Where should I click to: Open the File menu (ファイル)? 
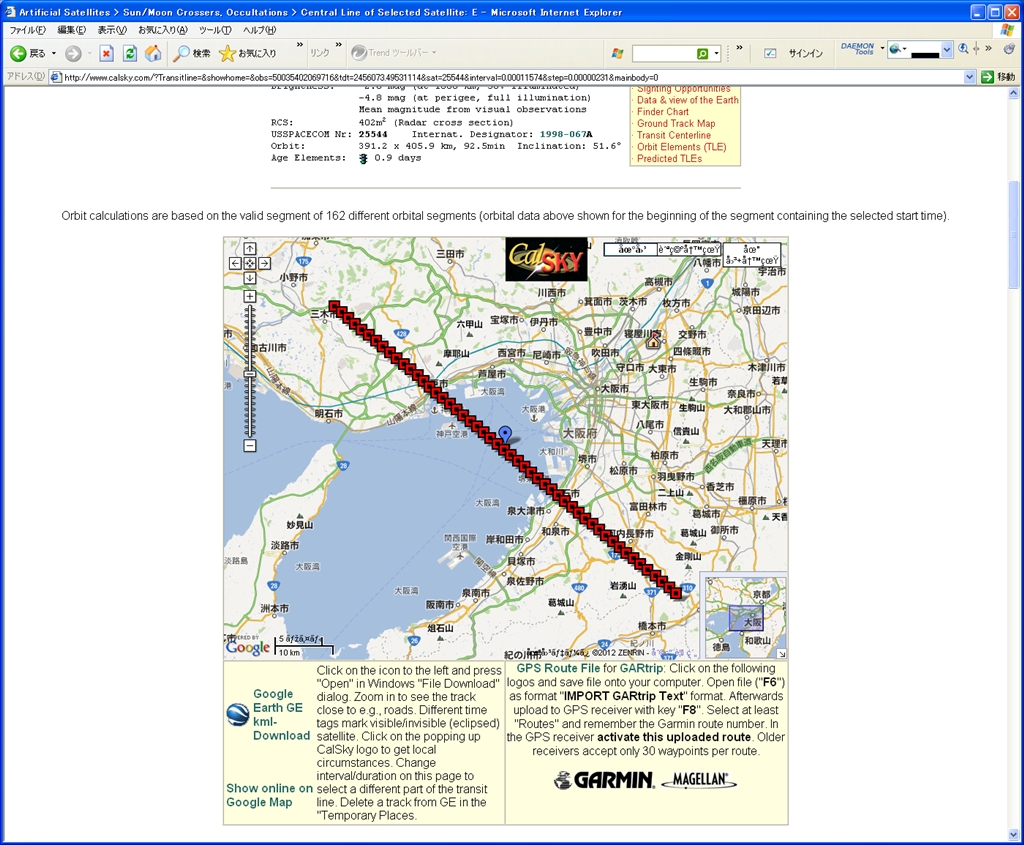click(x=27, y=30)
